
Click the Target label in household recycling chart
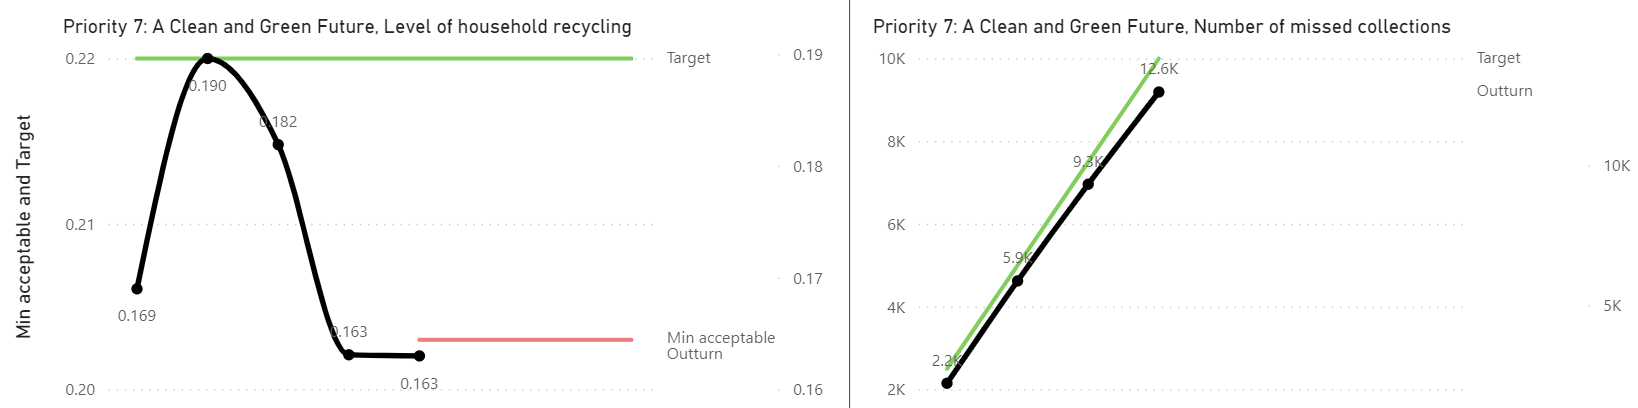(688, 58)
